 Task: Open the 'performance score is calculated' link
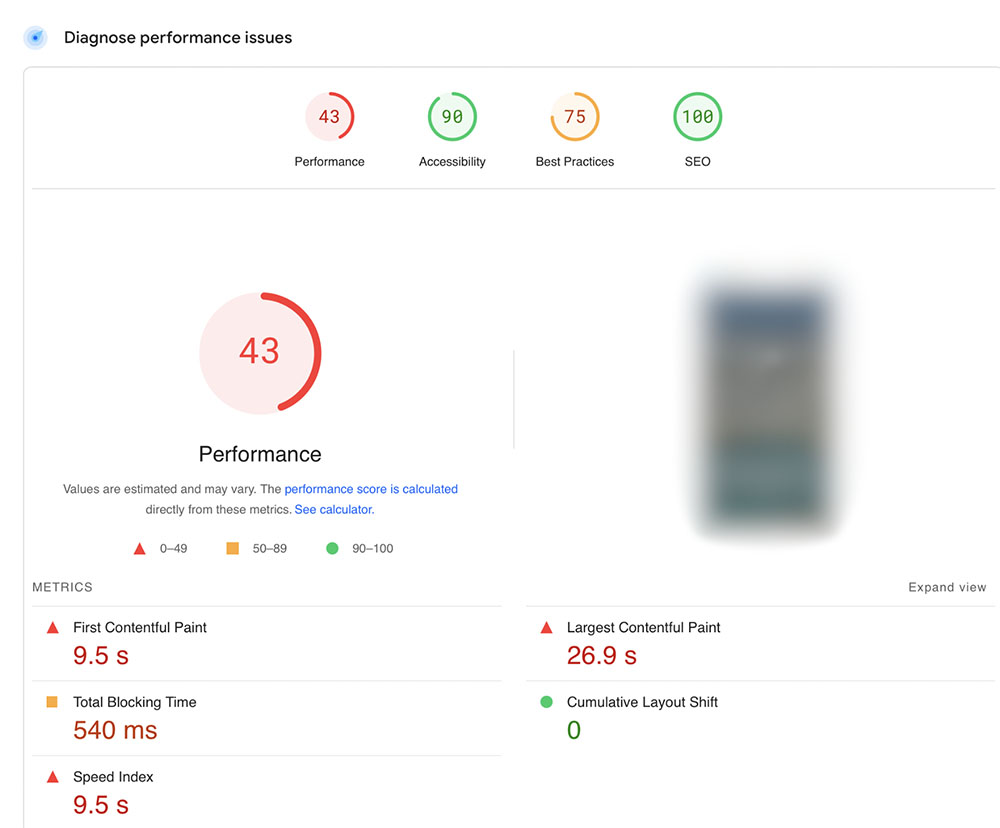click(x=371, y=489)
